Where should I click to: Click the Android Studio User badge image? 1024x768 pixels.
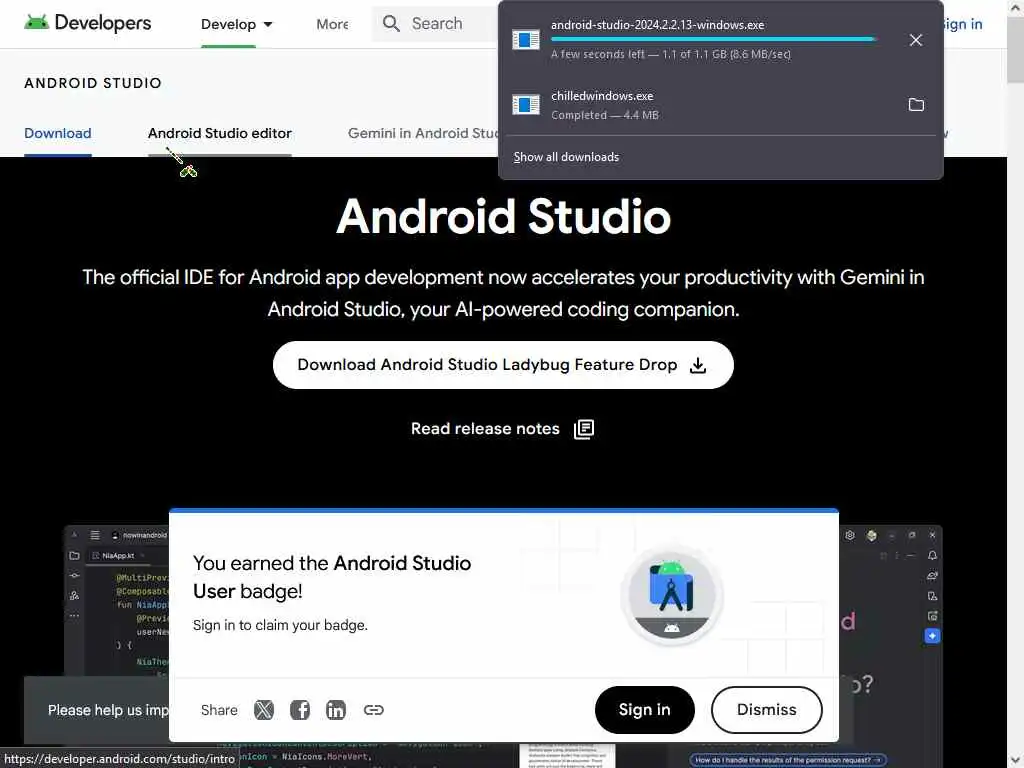click(672, 596)
